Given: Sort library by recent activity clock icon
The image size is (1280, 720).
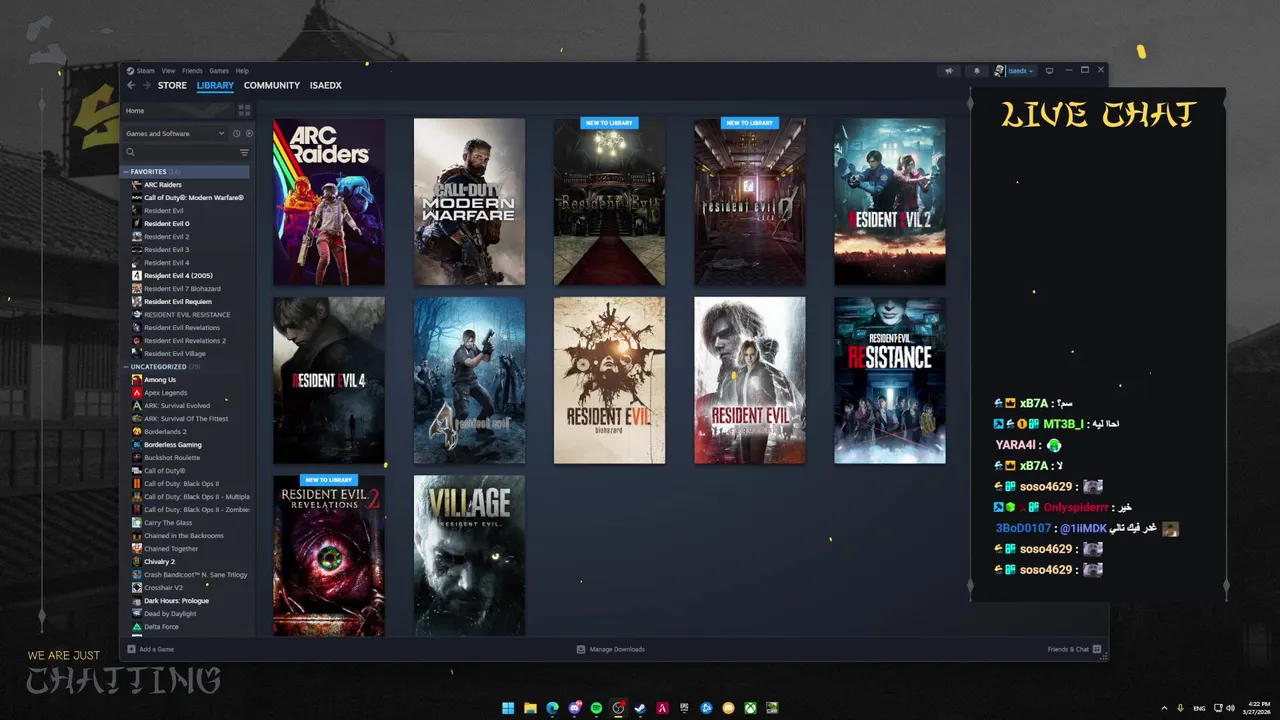Looking at the screenshot, I should 237,133.
